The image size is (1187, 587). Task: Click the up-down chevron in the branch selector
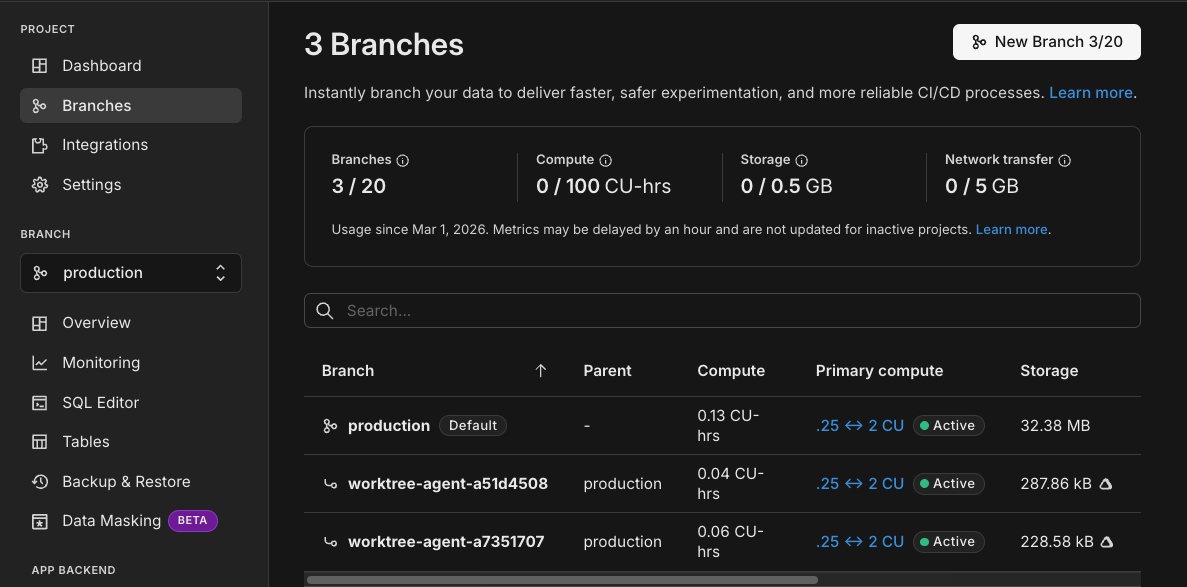pos(220,273)
